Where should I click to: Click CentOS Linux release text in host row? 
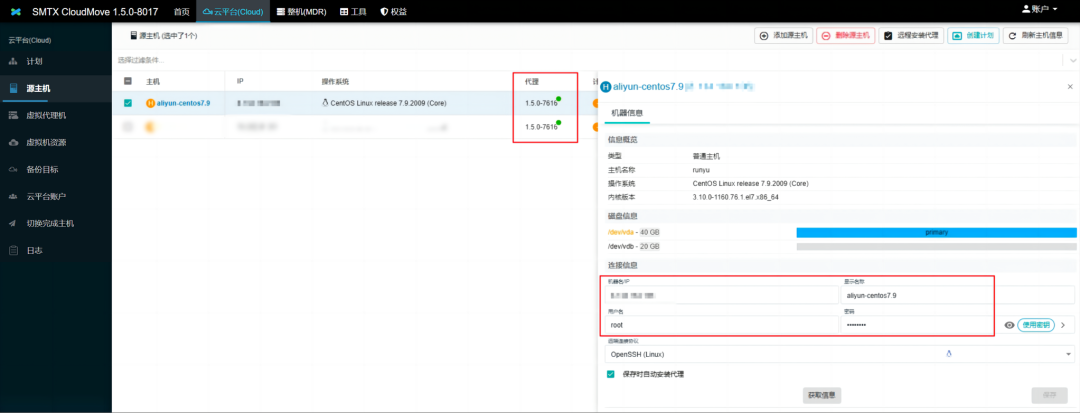pos(388,103)
